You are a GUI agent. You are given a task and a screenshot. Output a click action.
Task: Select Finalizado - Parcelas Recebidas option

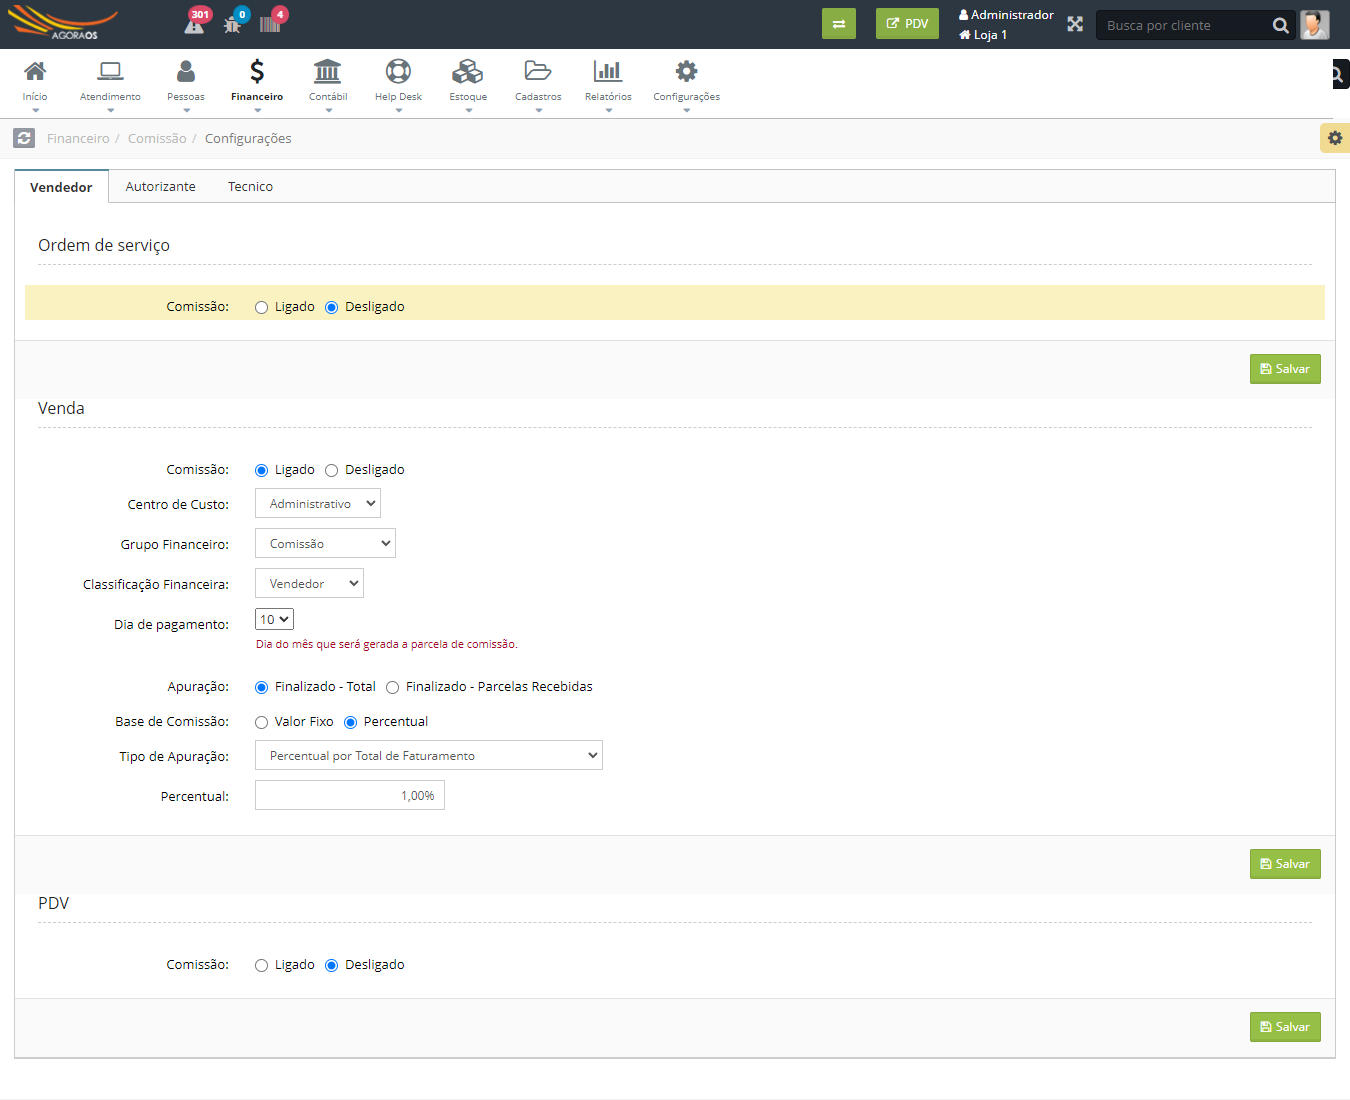click(x=393, y=688)
